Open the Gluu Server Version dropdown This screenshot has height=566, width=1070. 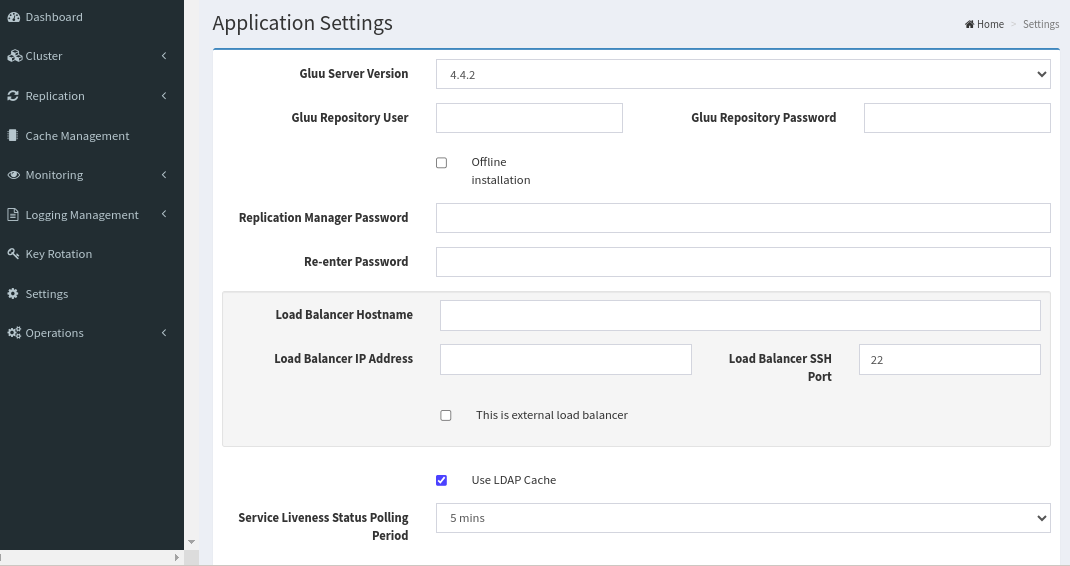point(743,74)
